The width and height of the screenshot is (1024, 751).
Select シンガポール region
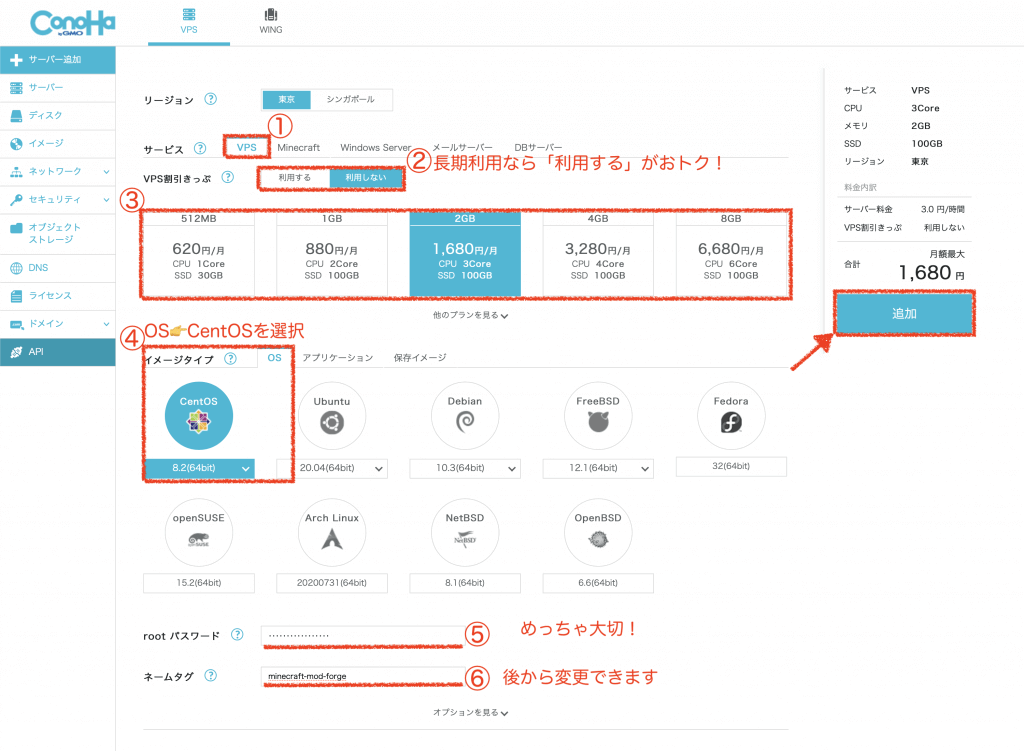coord(351,99)
